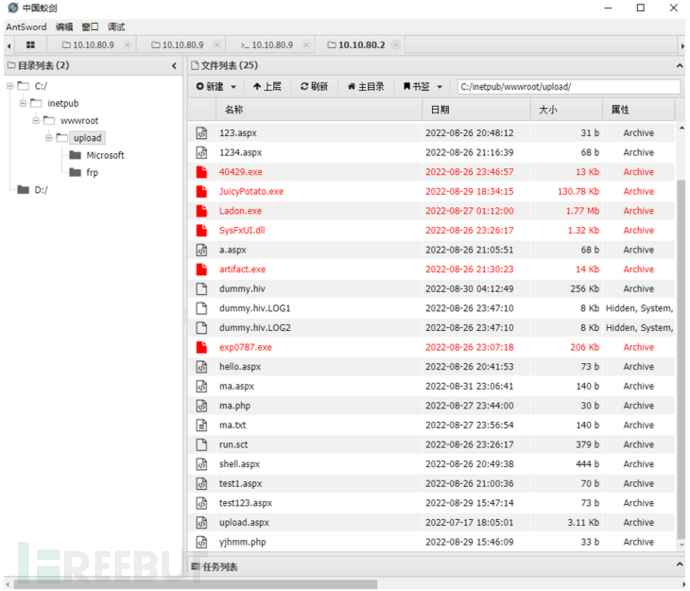Click the Microsoft folder icon in tree
Viewport: 690px width, 591px height.
75,155
